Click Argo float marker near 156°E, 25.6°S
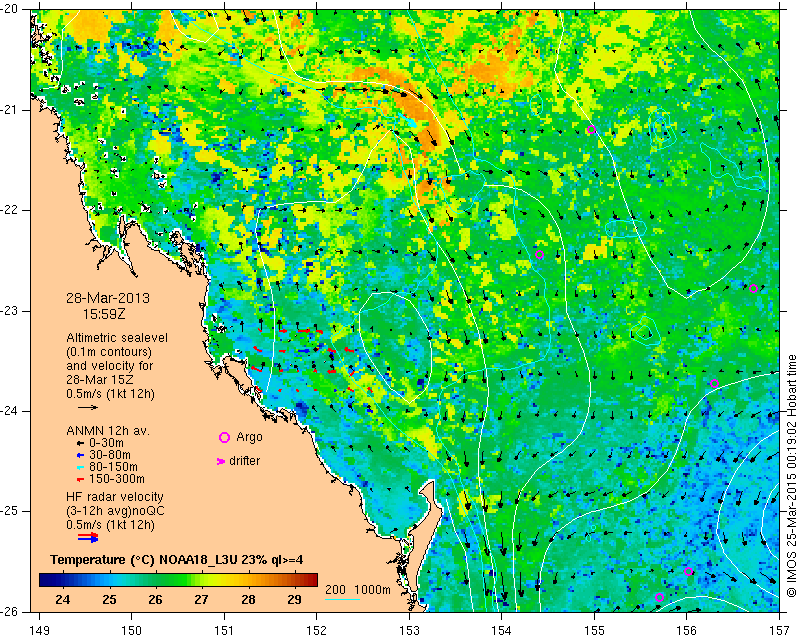800x640 pixels. pos(688,572)
